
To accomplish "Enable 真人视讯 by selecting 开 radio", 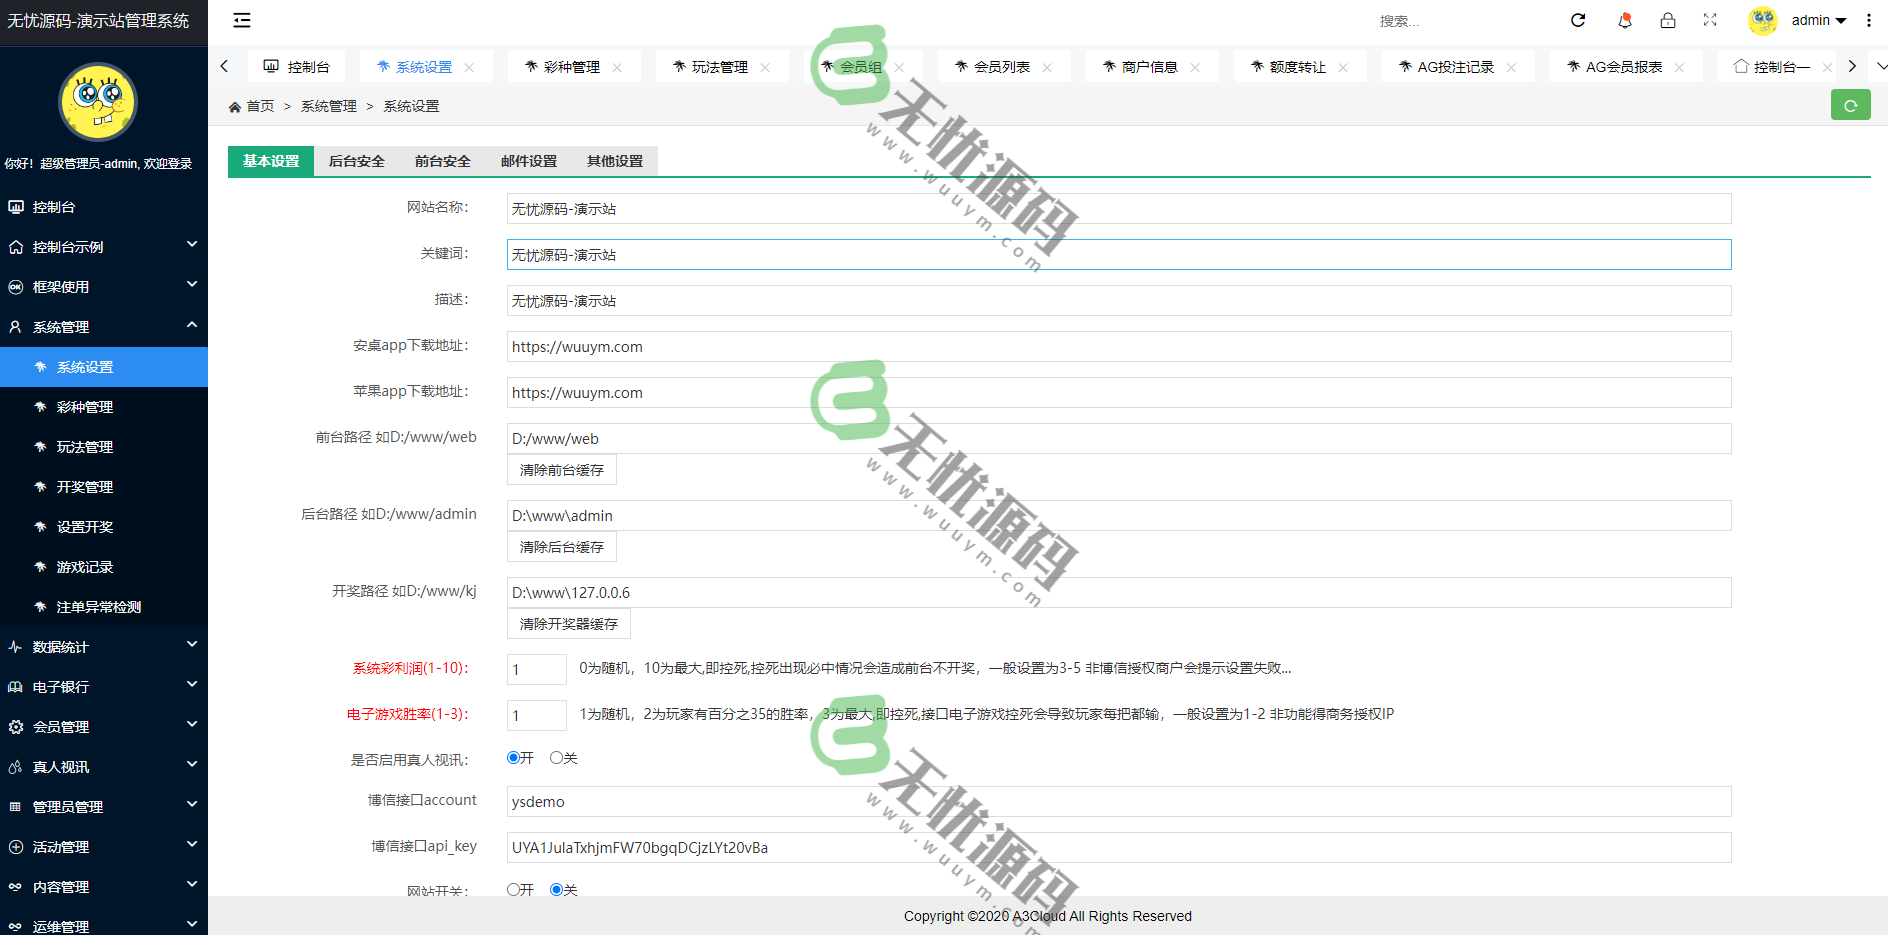I will tap(512, 758).
